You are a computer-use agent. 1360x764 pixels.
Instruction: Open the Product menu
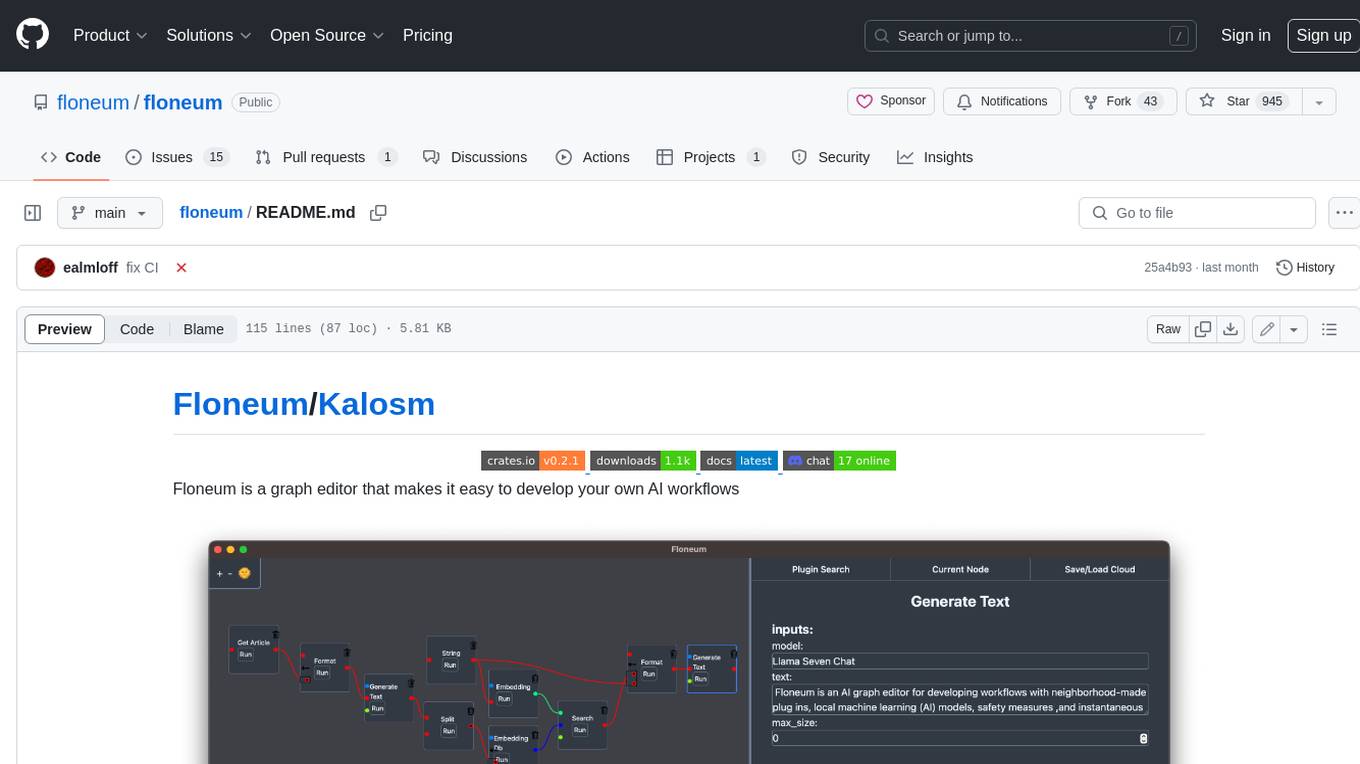(x=110, y=35)
